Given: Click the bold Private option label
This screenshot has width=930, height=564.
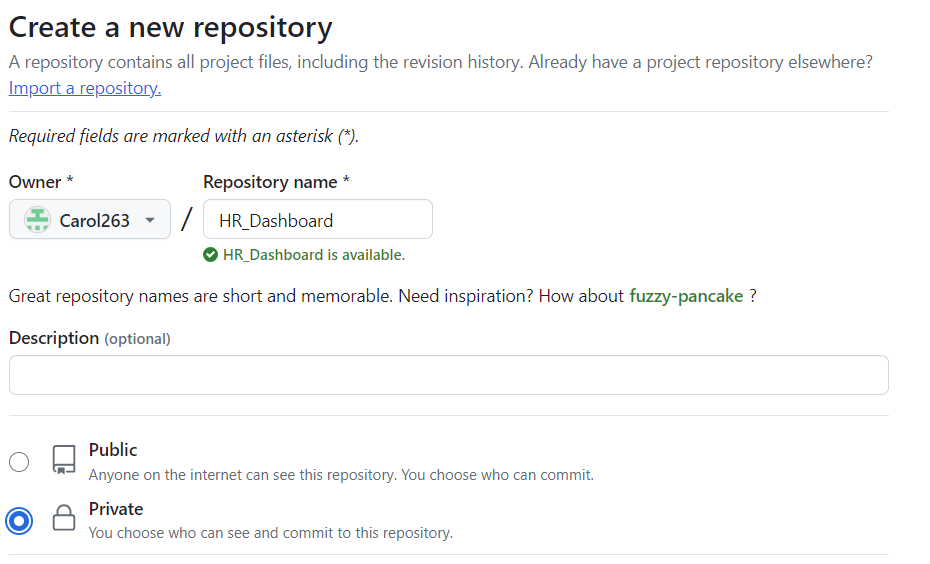Looking at the screenshot, I should coord(116,509).
